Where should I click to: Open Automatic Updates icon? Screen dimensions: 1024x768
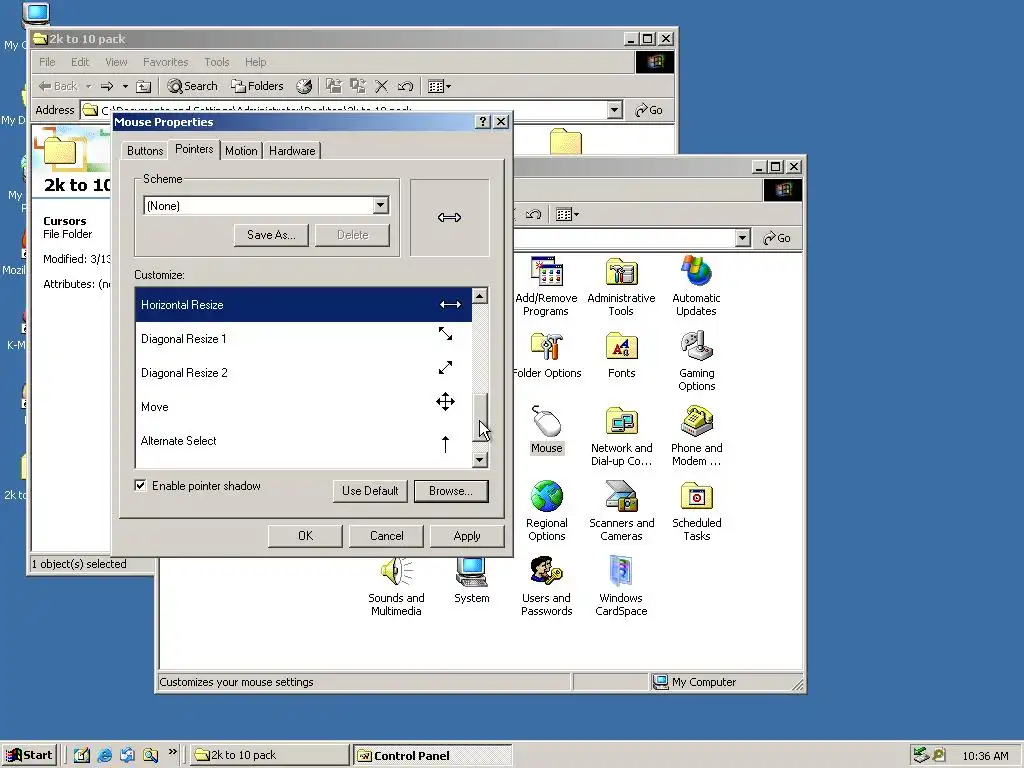[x=696, y=286]
